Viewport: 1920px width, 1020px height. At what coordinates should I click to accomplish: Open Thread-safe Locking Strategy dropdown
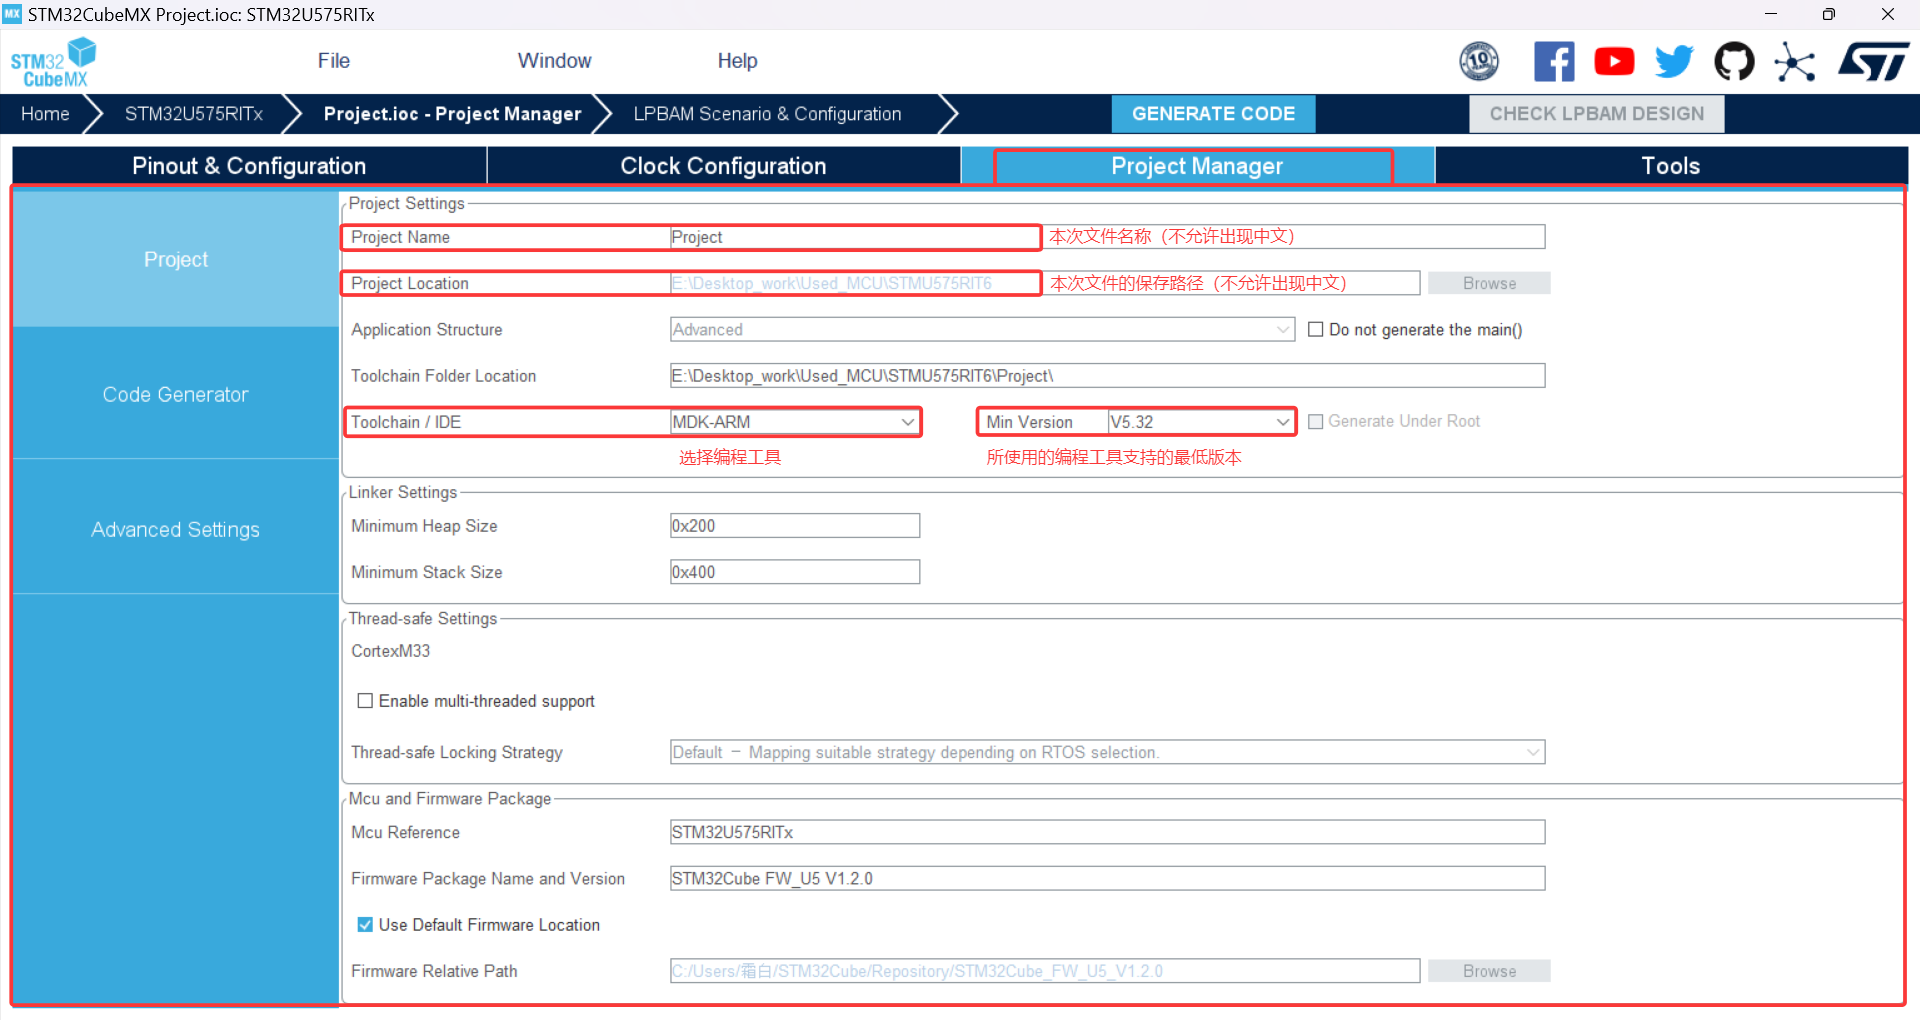pos(1108,752)
